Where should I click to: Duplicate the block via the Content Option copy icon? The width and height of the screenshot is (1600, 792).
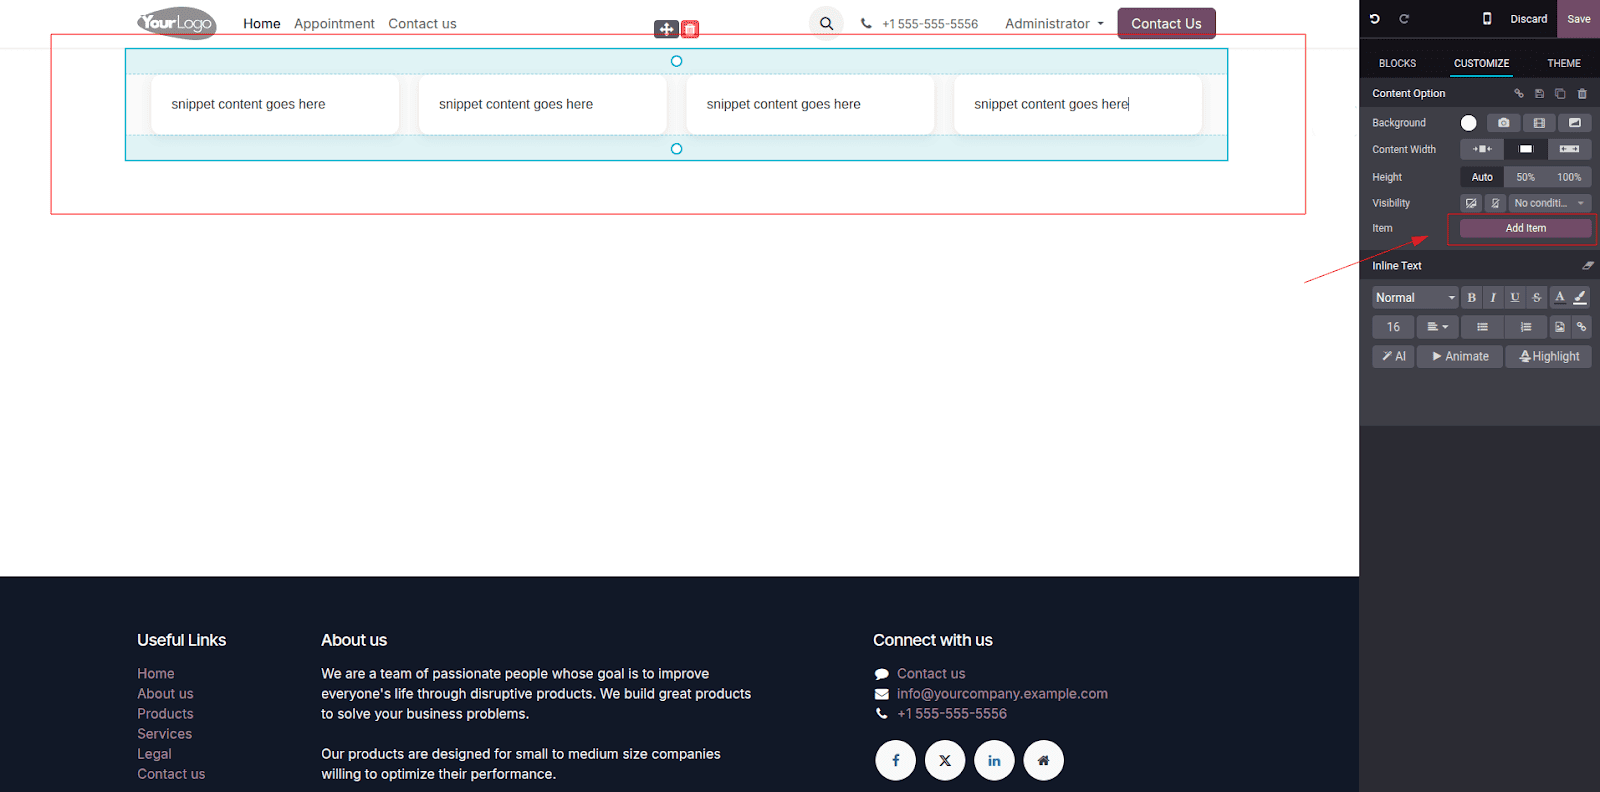coord(1560,93)
